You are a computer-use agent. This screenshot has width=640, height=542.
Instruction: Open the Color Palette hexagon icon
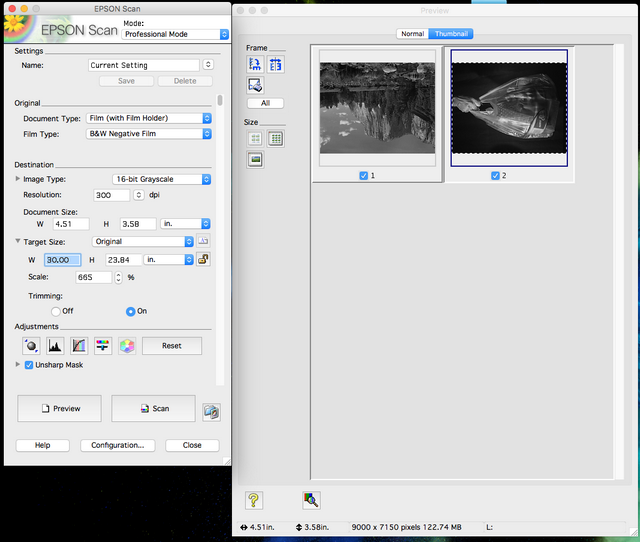(x=127, y=346)
